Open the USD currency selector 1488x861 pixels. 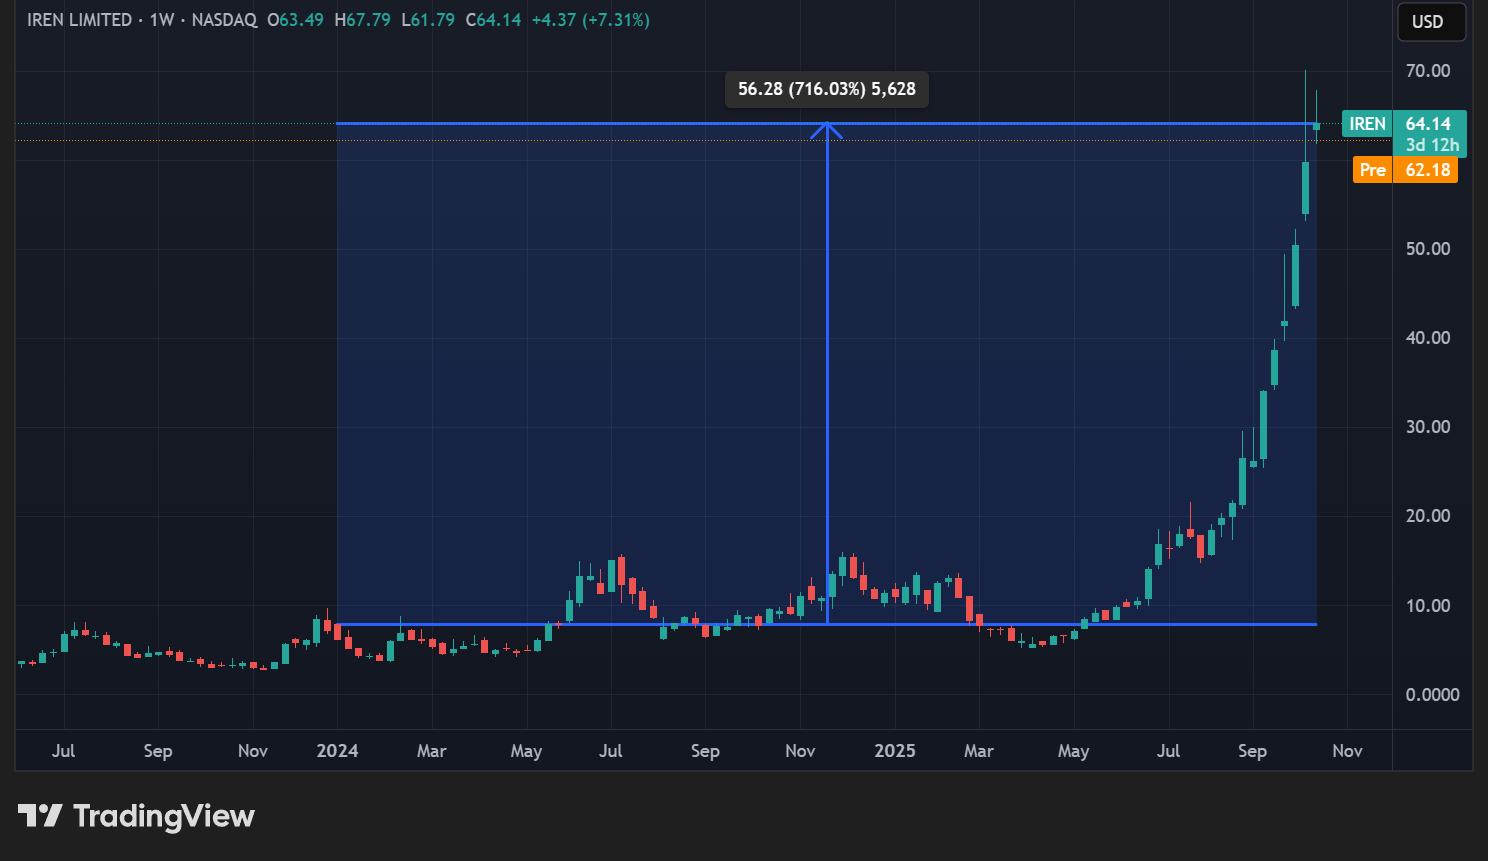1430,22
